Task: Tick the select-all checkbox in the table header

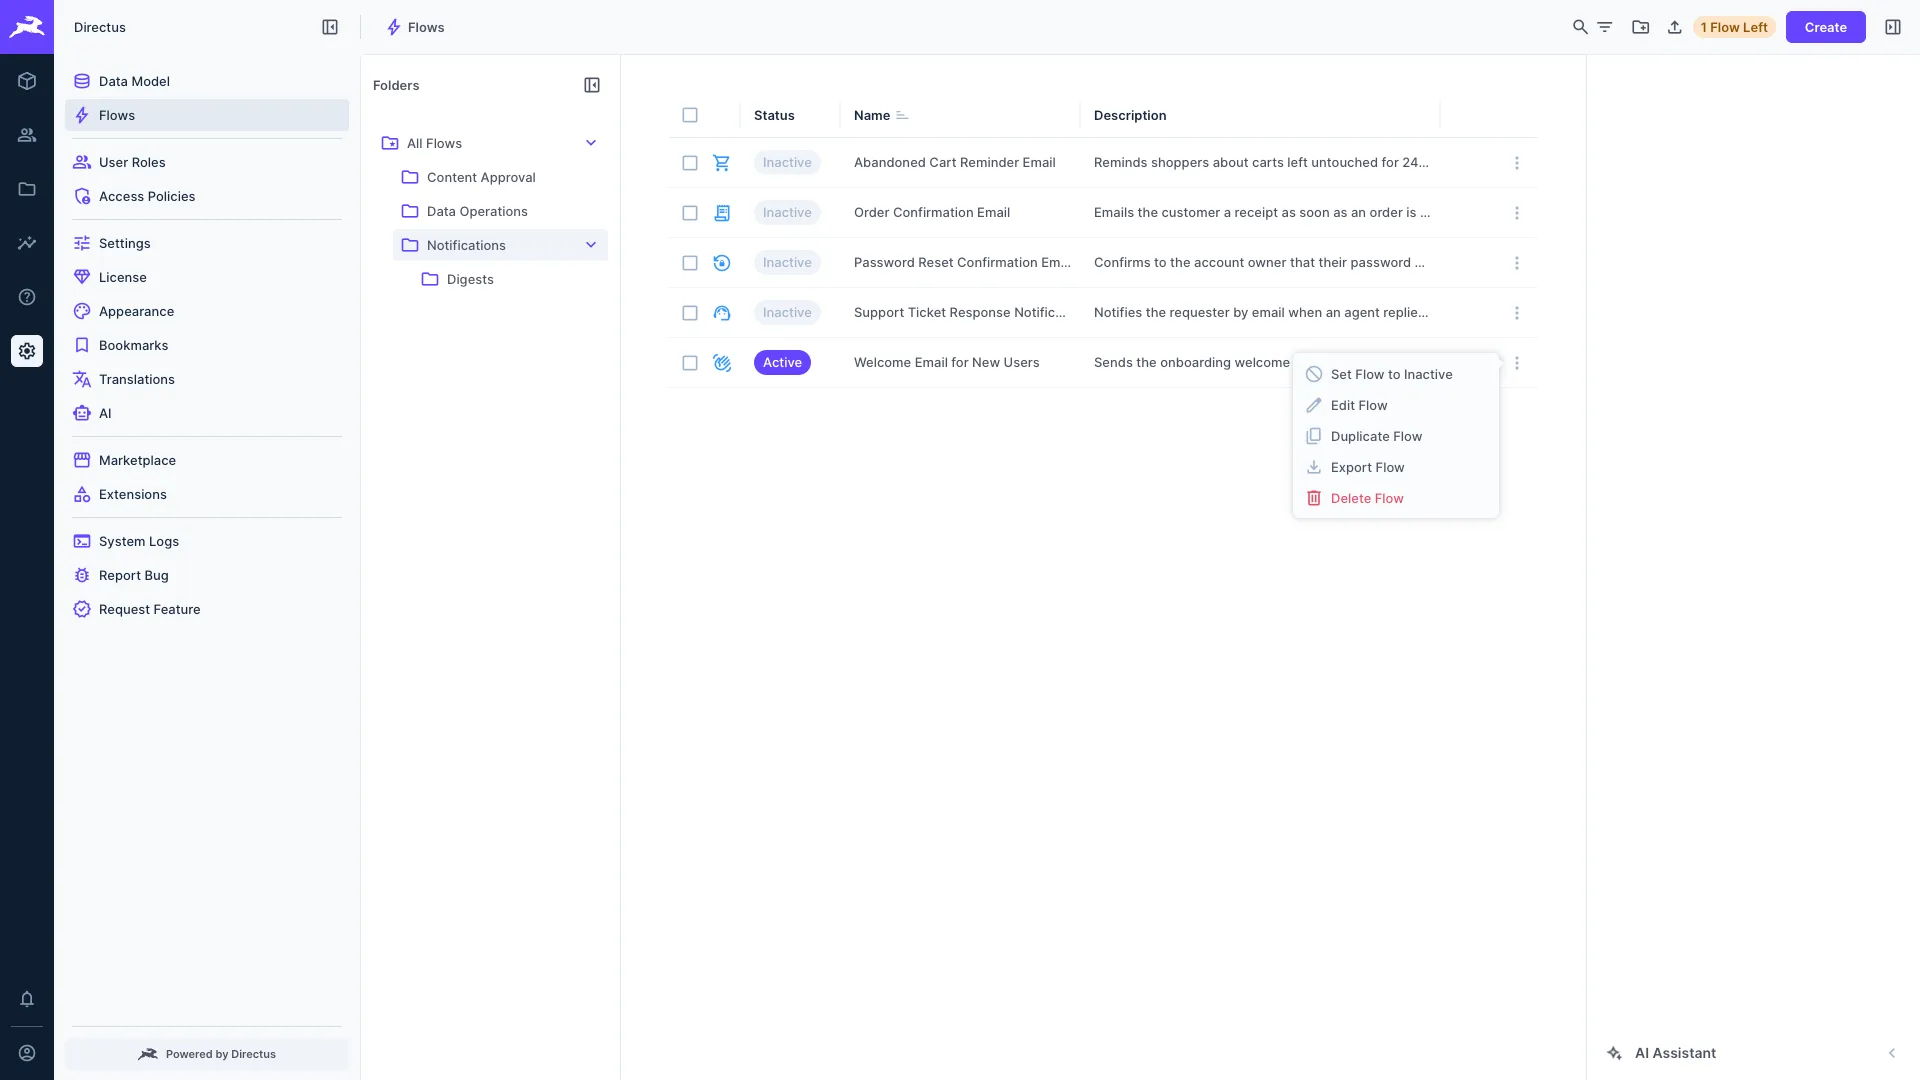Action: [690, 115]
